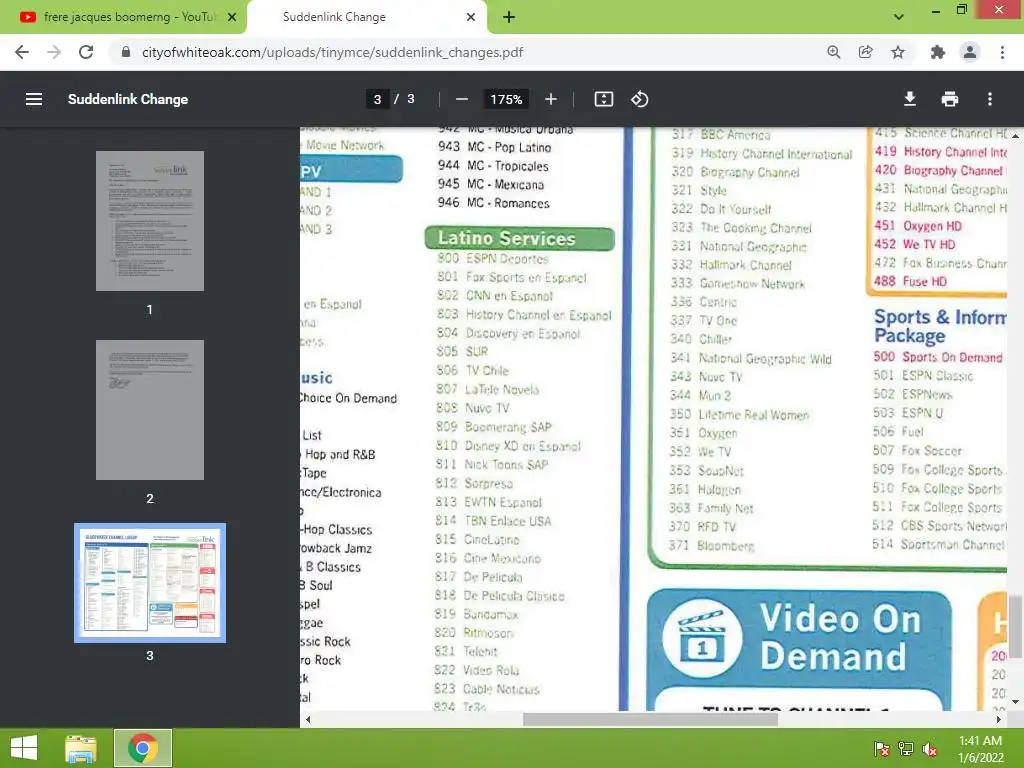Click the address bar URL

(x=332, y=52)
